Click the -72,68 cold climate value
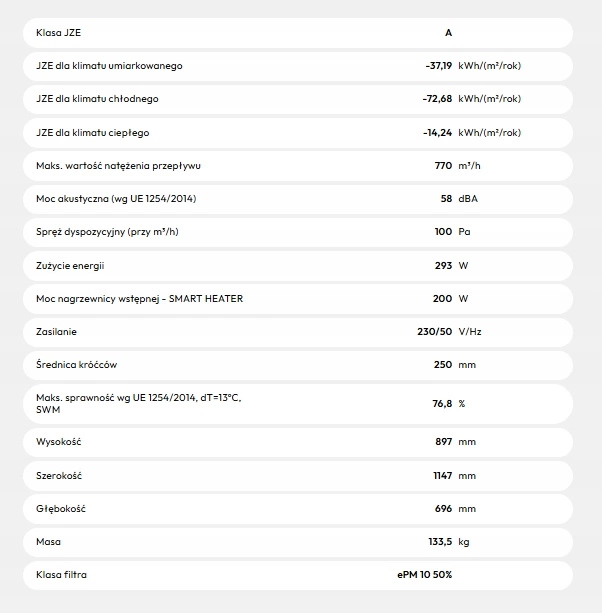The image size is (602, 613). (437, 99)
